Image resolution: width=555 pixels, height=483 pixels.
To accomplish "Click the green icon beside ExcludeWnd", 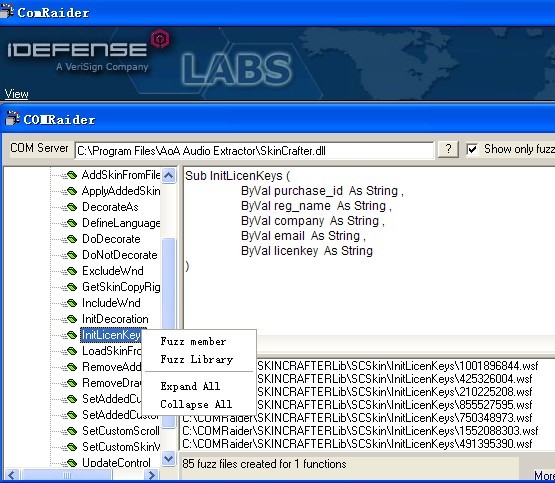I will (x=71, y=271).
